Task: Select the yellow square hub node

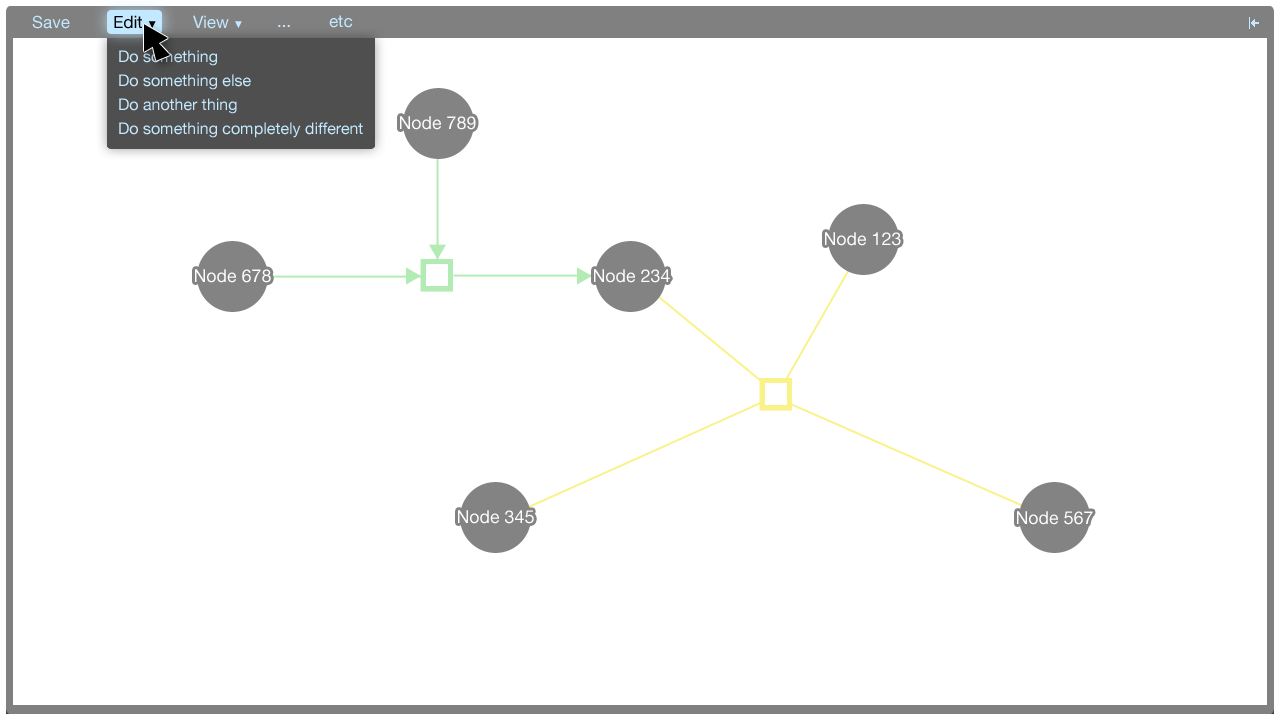Action: coord(775,394)
